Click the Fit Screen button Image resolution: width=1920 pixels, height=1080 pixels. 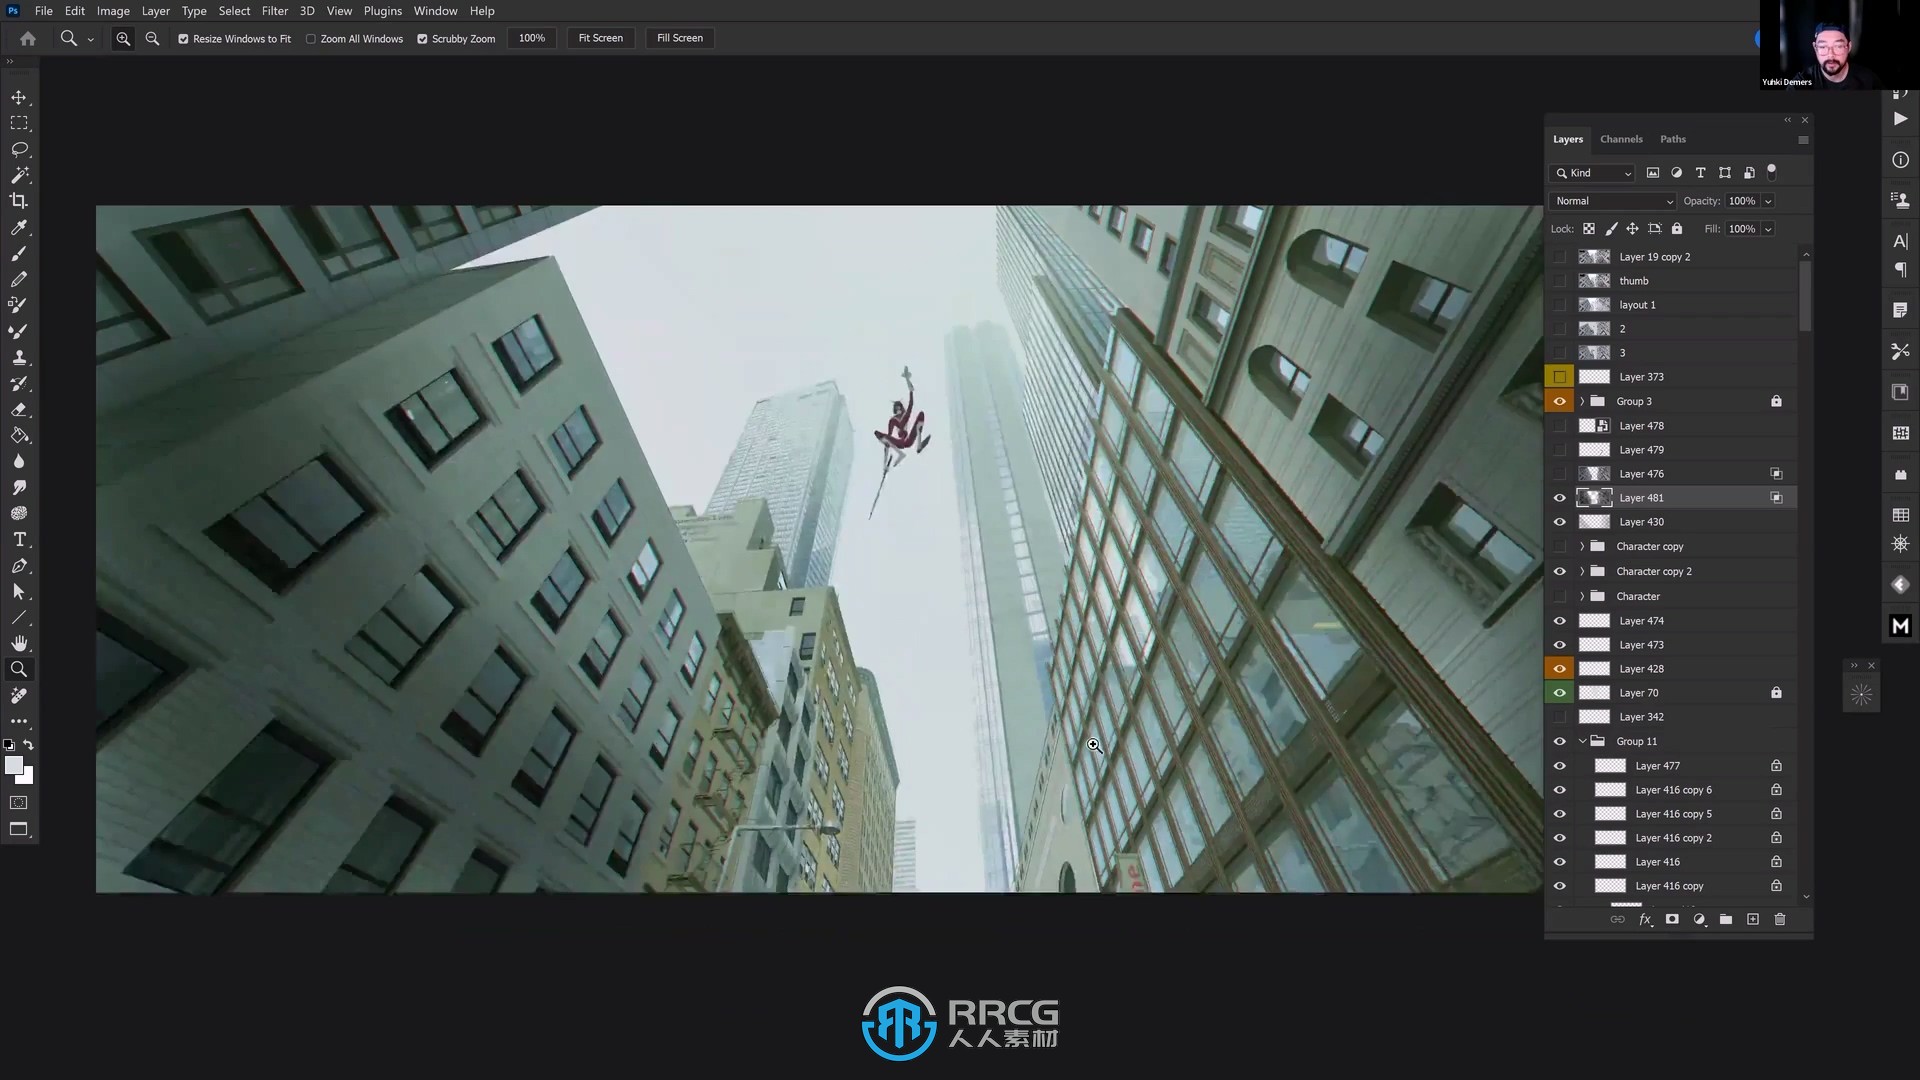pos(601,38)
